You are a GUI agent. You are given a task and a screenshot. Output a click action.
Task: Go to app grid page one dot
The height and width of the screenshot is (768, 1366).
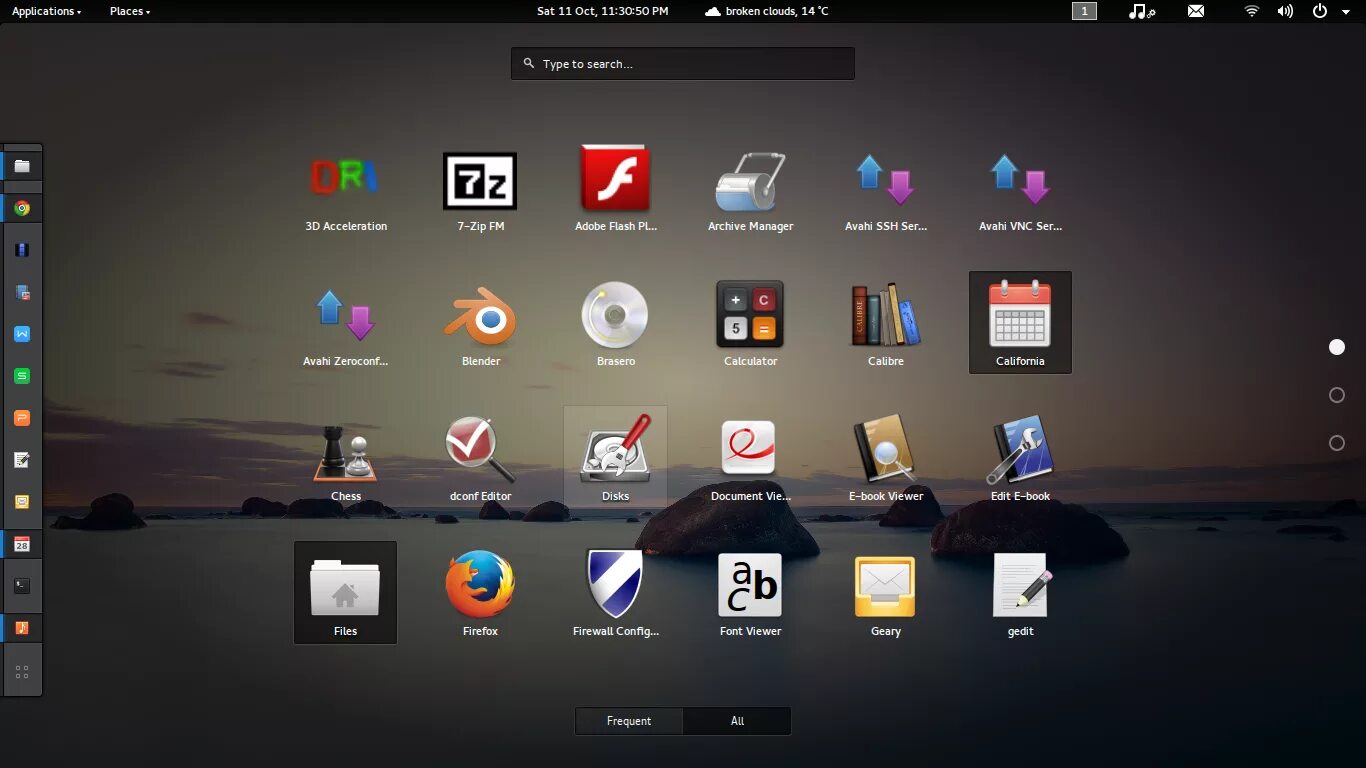[1337, 347]
